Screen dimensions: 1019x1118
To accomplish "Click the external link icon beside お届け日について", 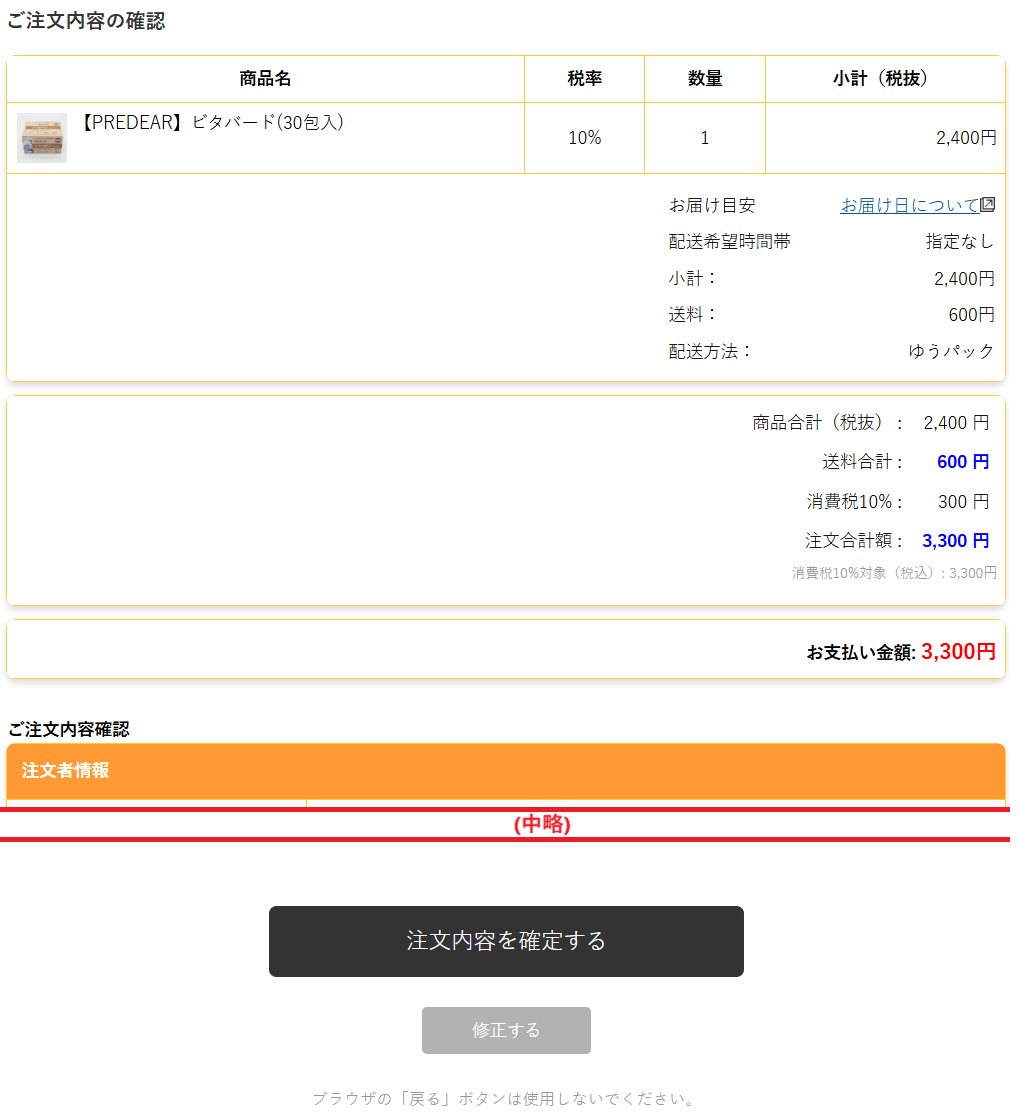I will point(987,205).
